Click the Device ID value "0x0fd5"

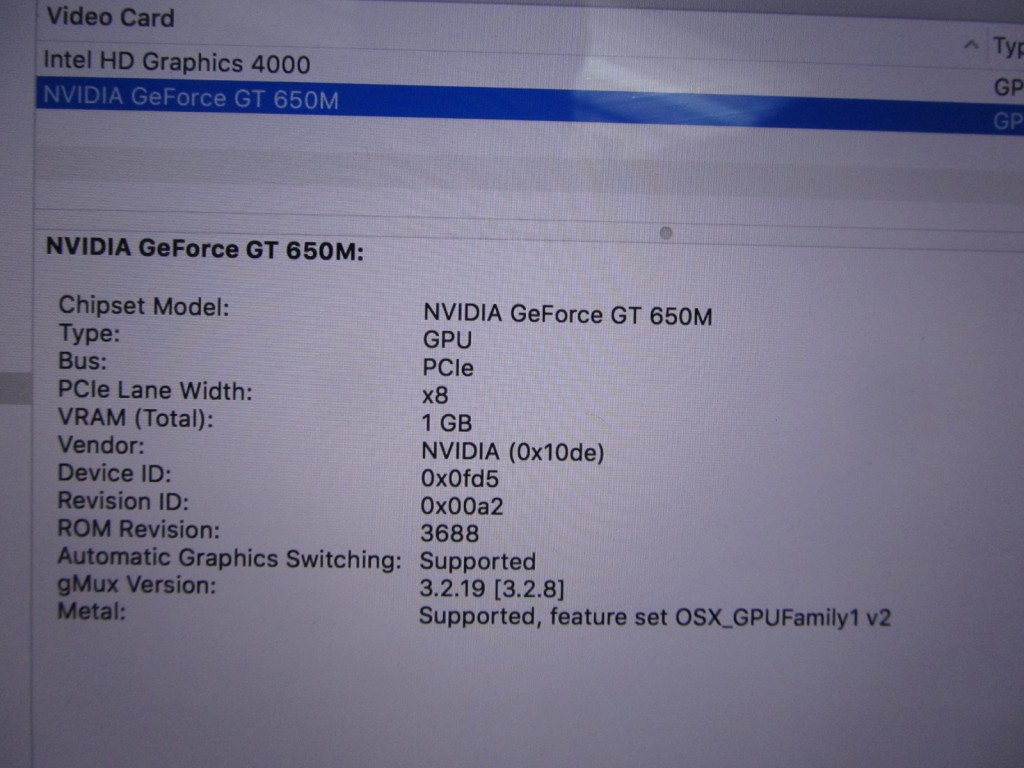coord(460,479)
